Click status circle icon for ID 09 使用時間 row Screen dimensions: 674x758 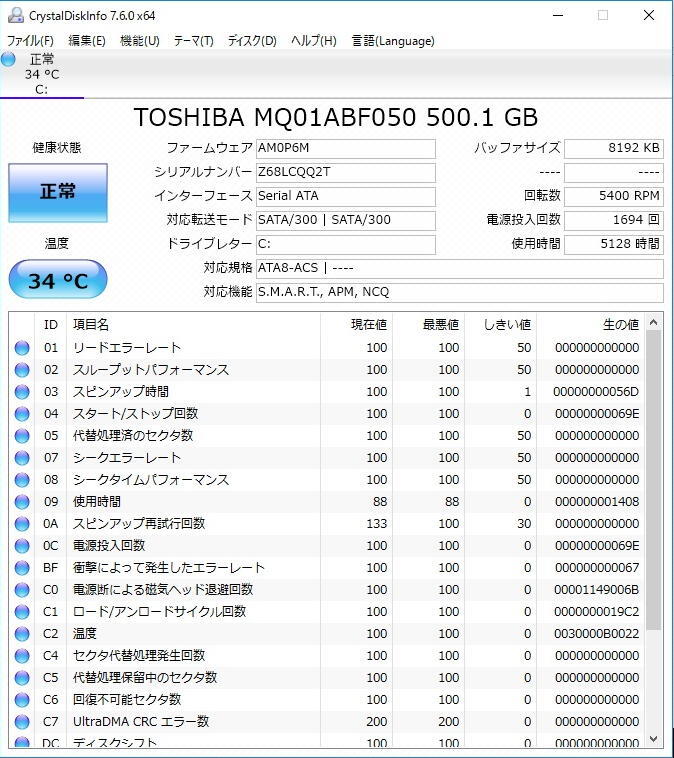click(22, 502)
